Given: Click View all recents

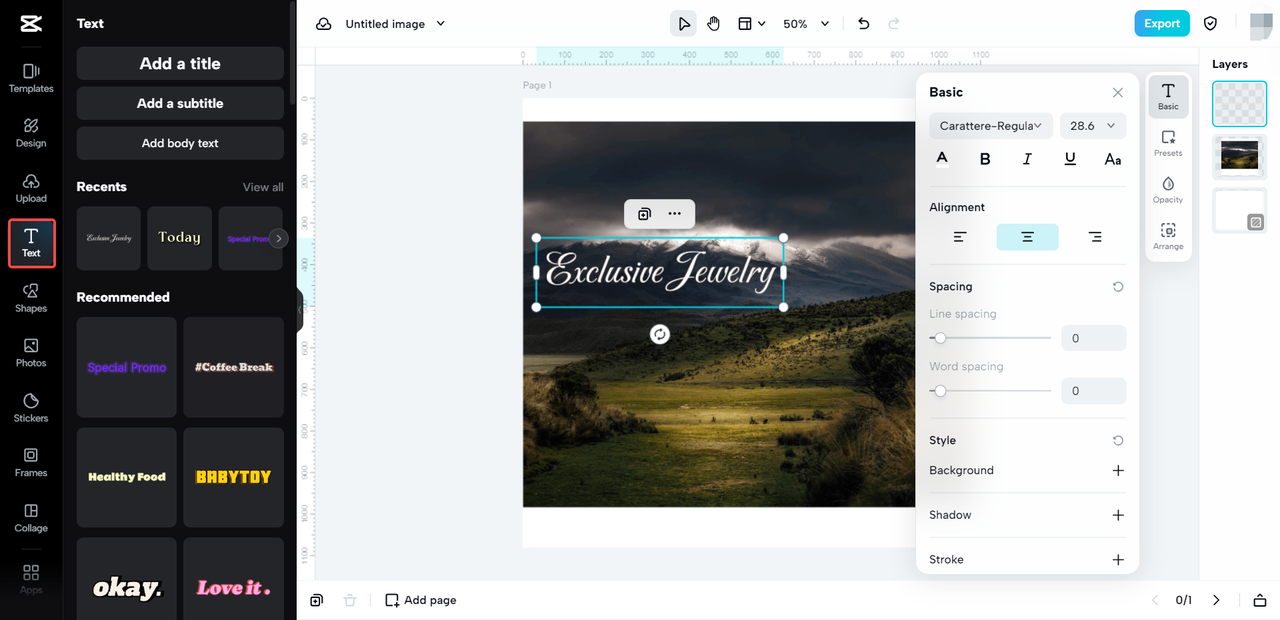Looking at the screenshot, I should [x=263, y=187].
